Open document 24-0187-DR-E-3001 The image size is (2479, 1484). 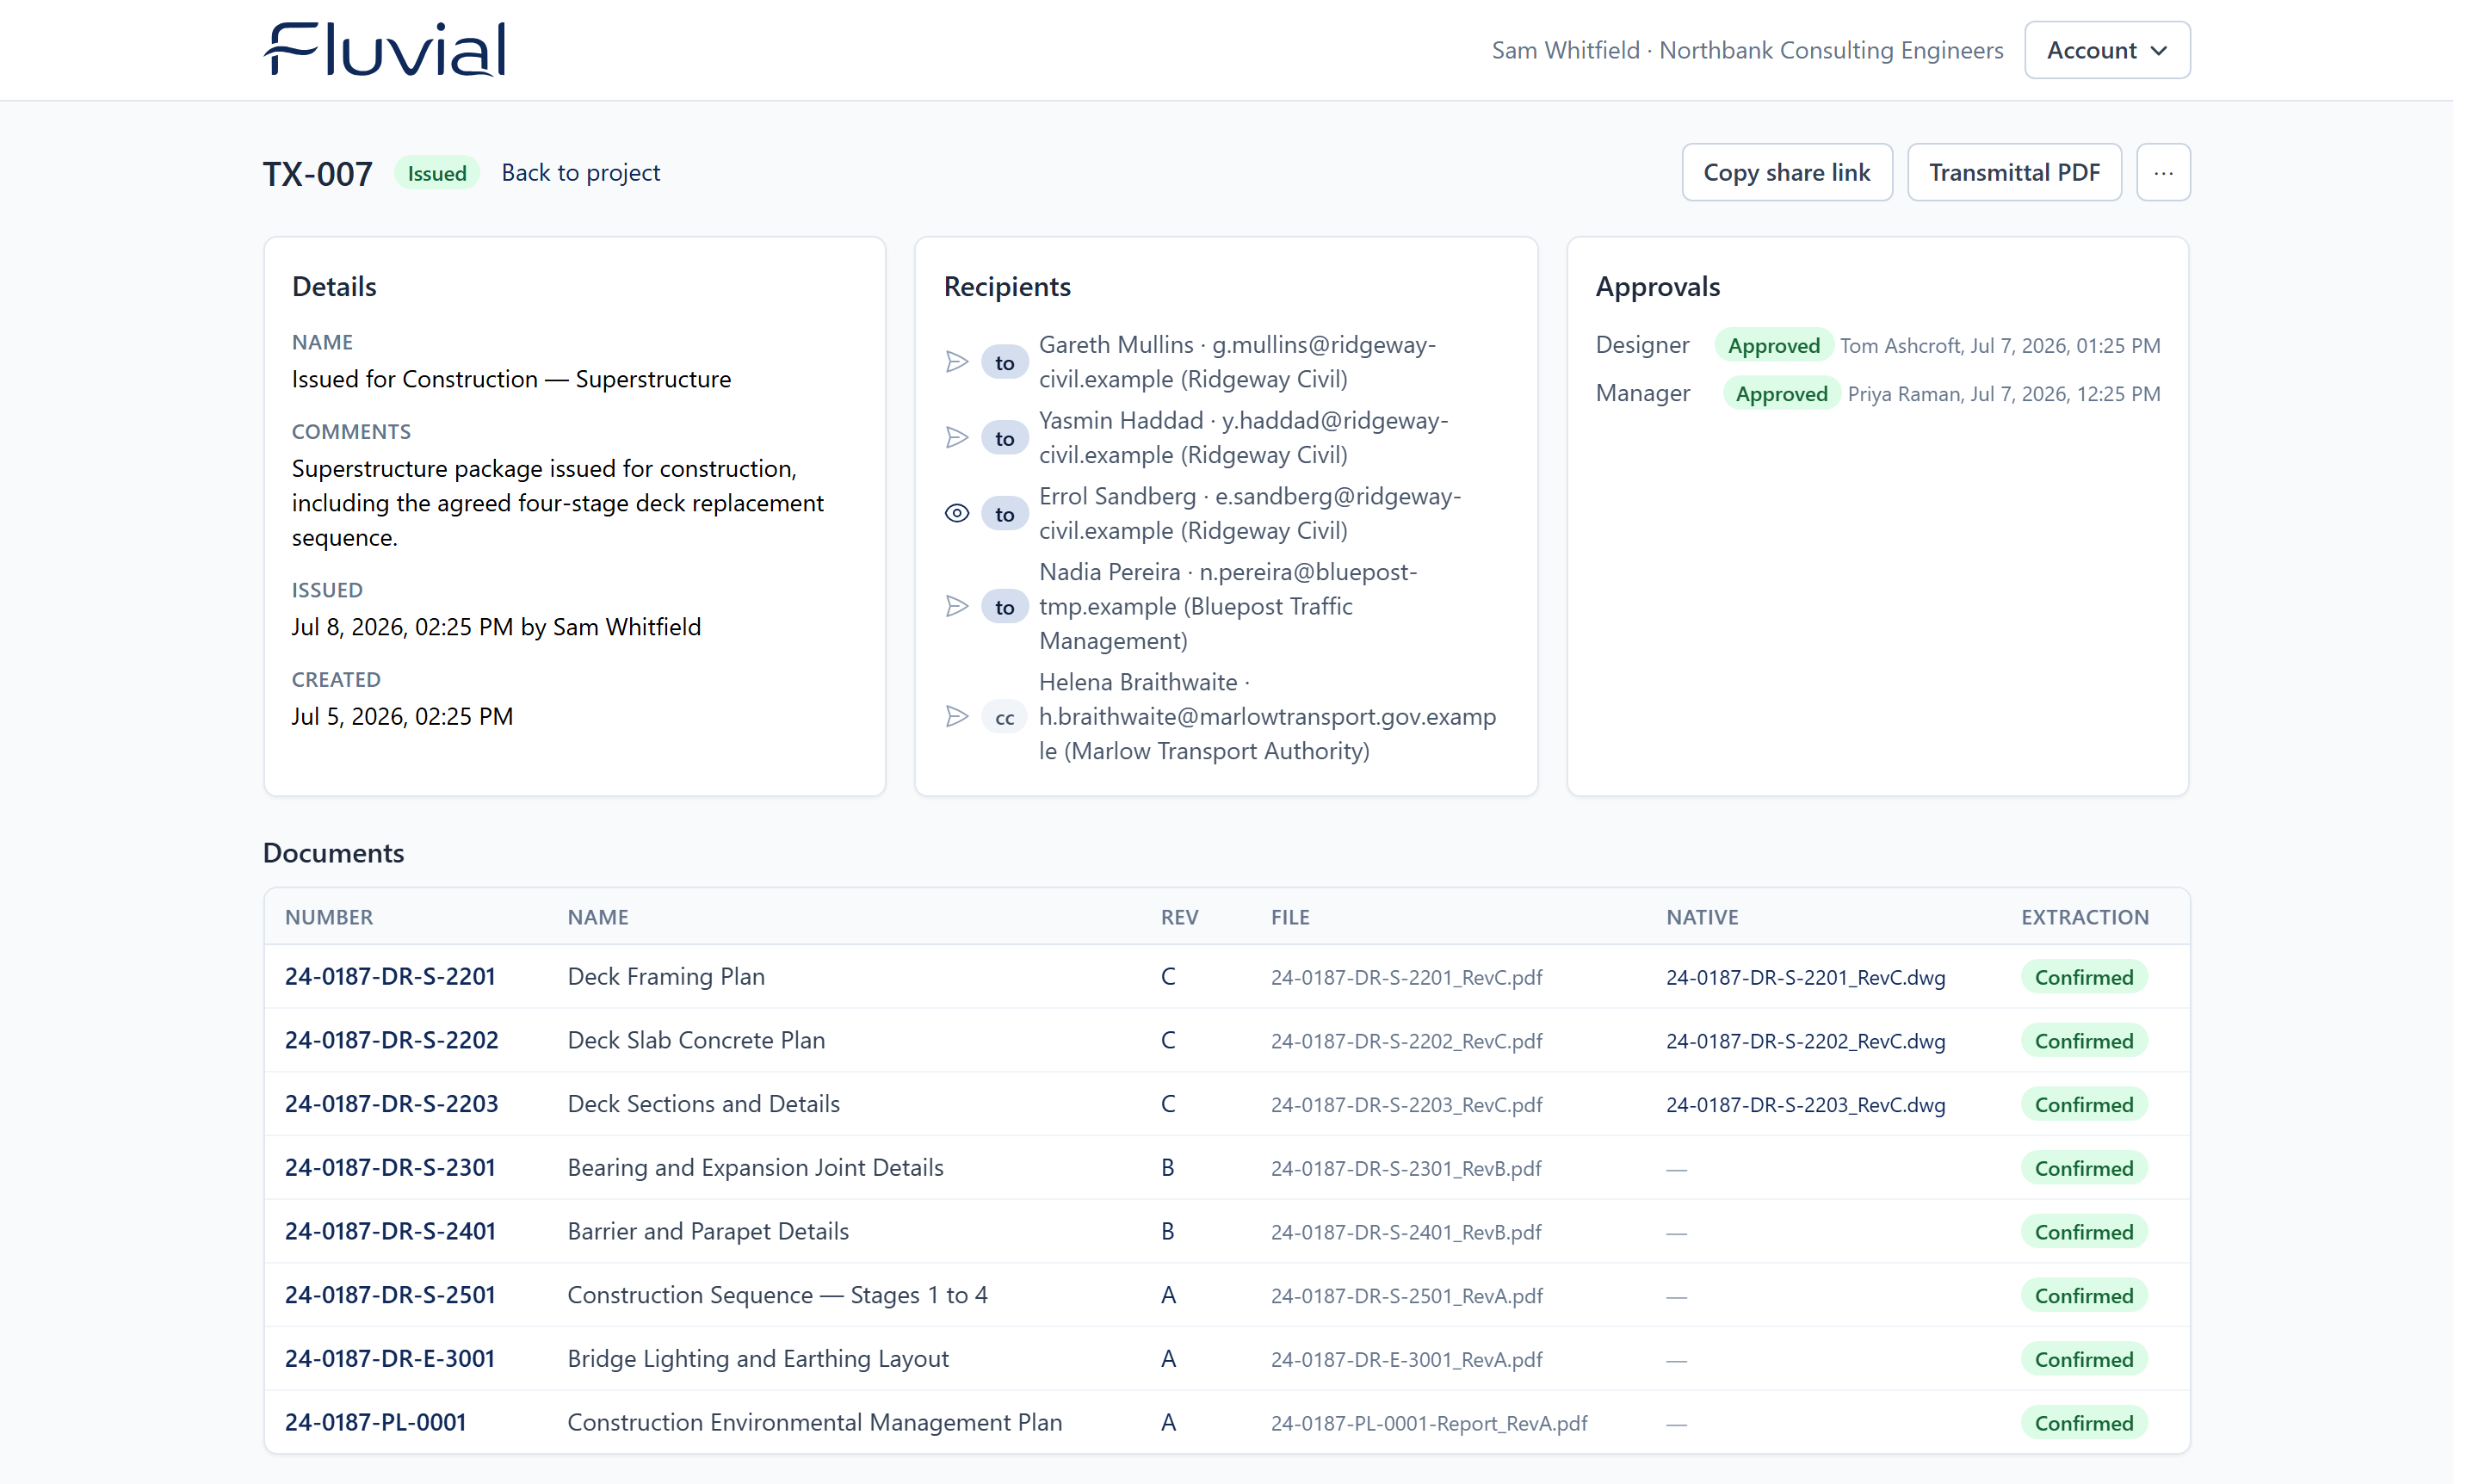point(390,1359)
